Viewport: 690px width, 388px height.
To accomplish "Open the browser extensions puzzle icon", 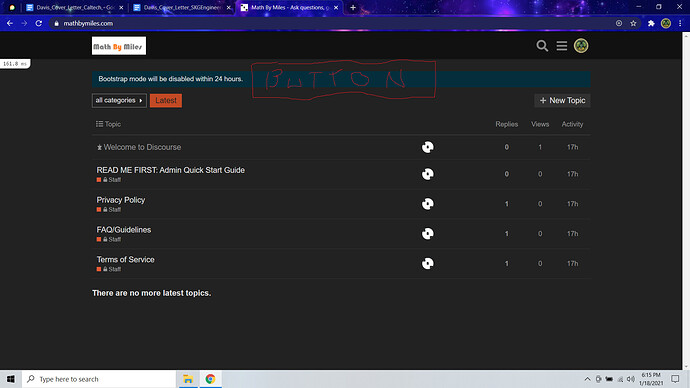I will pos(651,23).
